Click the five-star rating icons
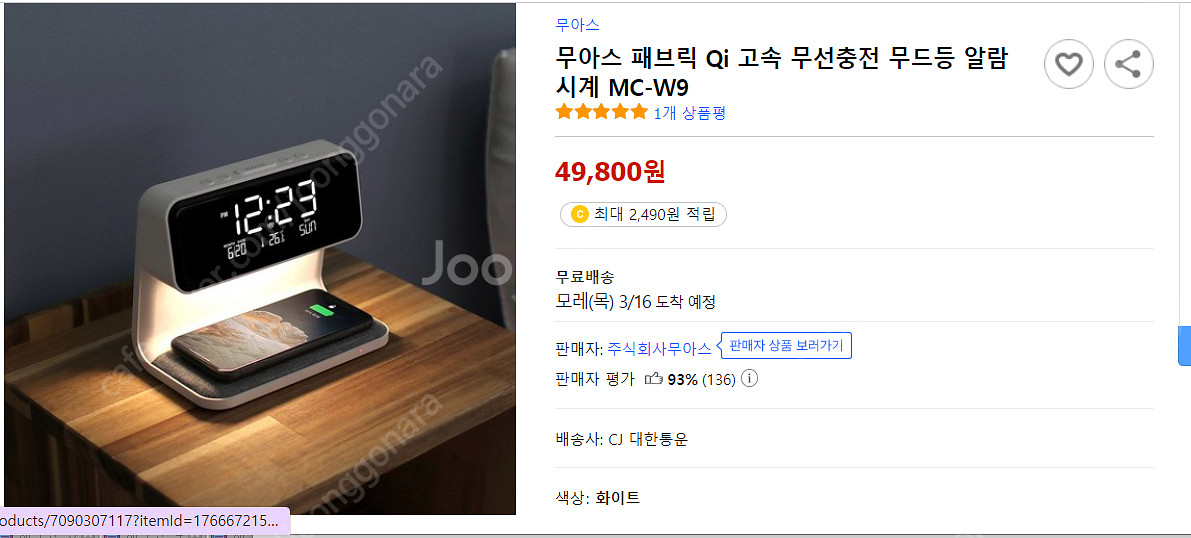The image size is (1191, 538). [602, 113]
